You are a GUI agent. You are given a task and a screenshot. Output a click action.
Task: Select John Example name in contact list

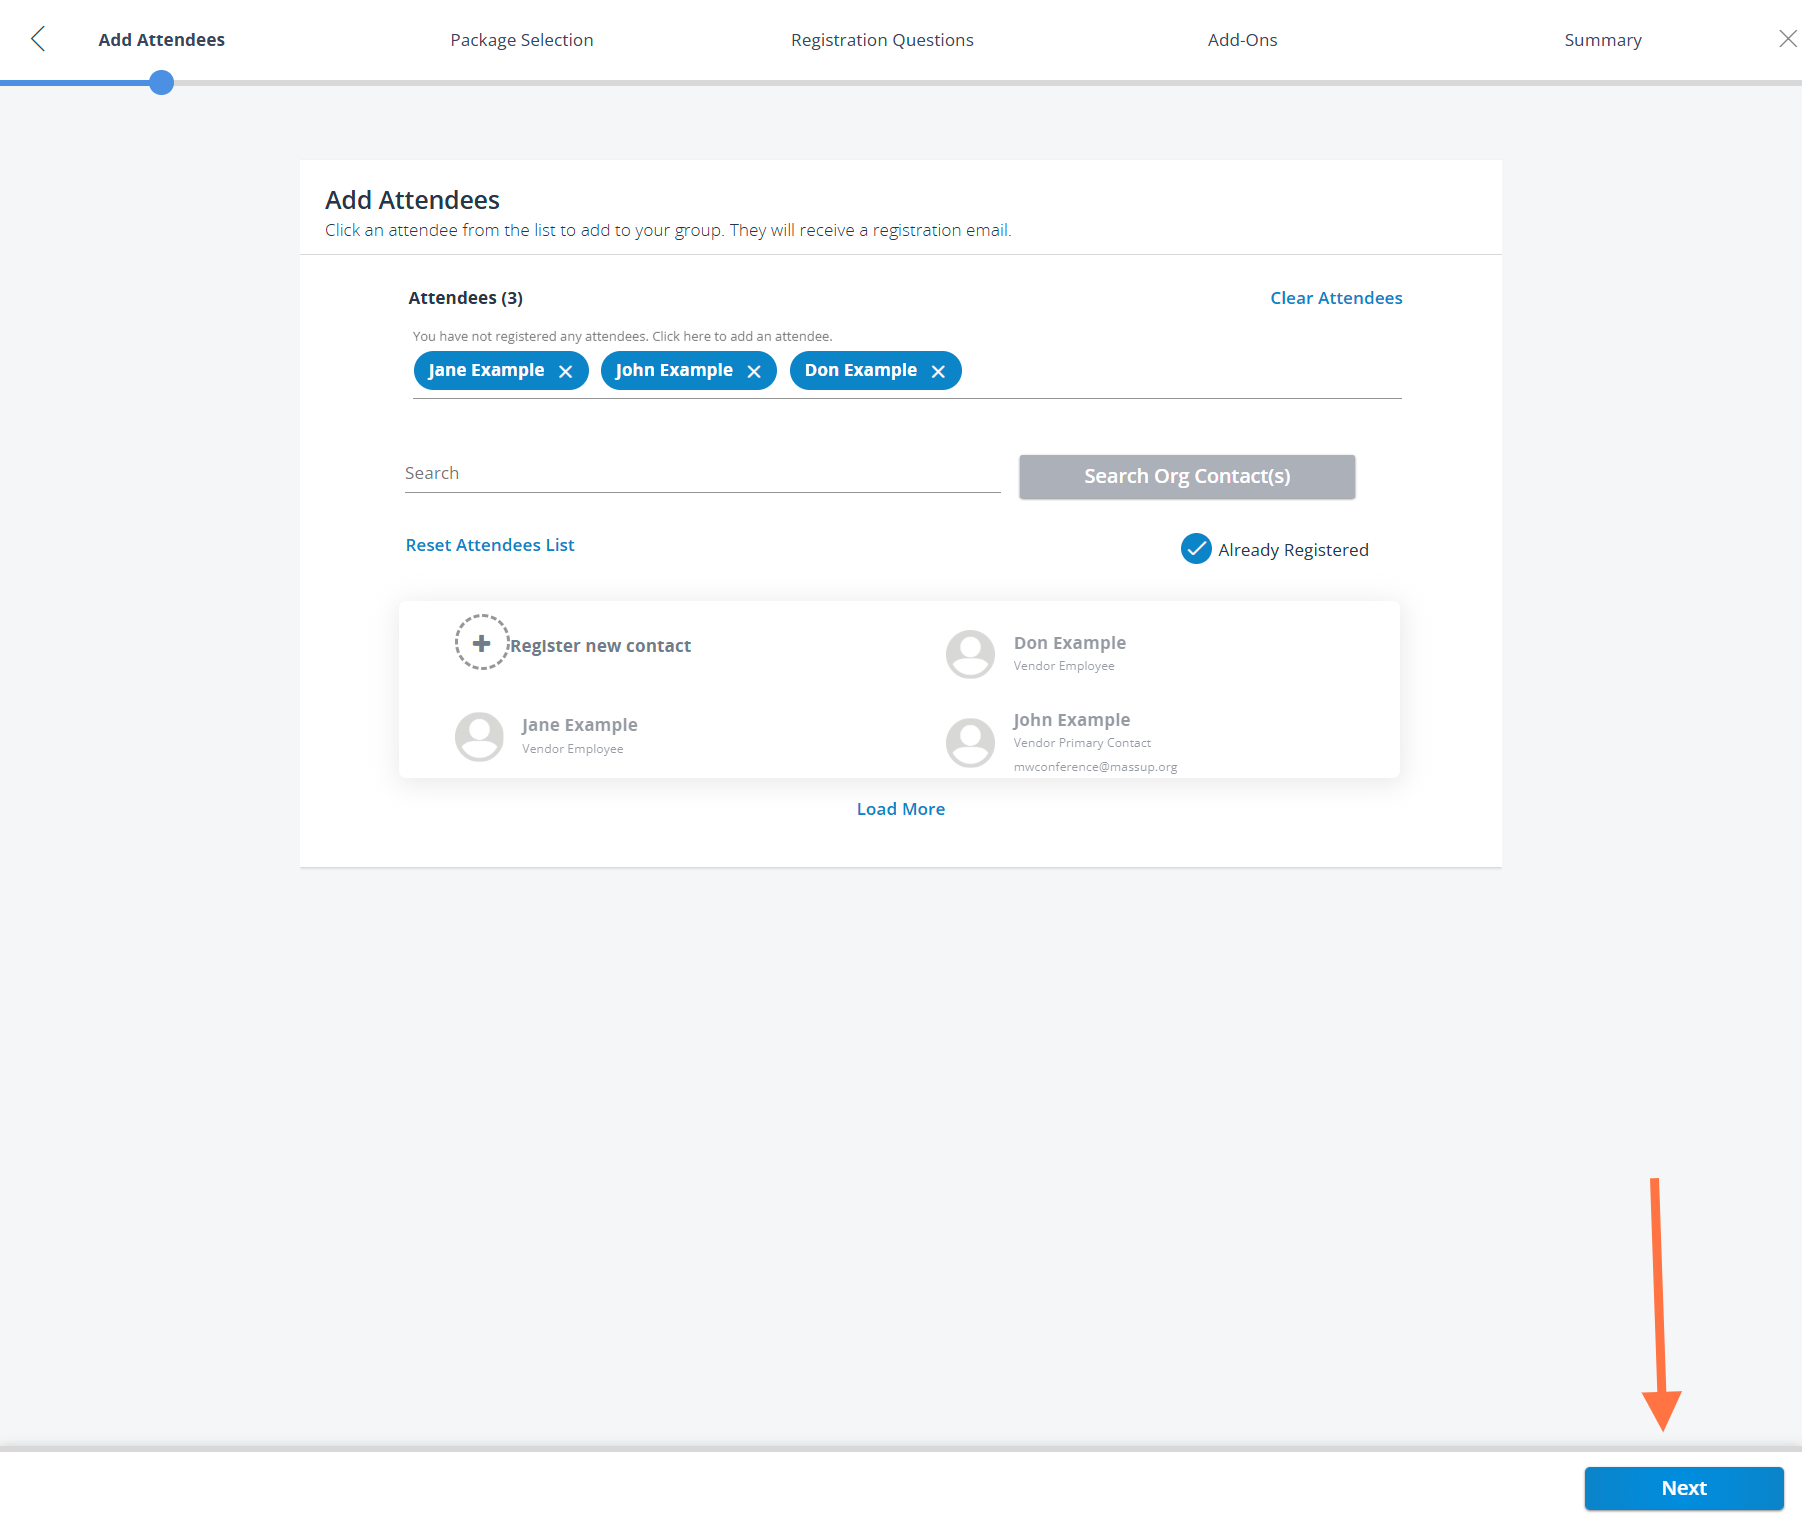coord(1072,720)
